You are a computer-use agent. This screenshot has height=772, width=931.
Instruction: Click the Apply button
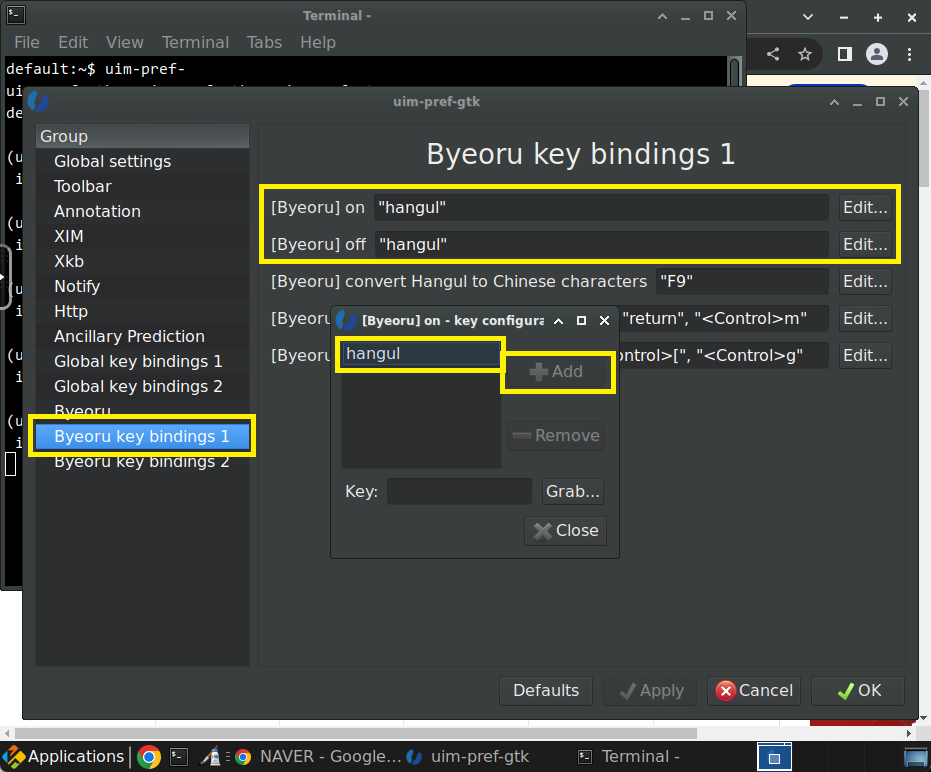pyautogui.click(x=650, y=691)
